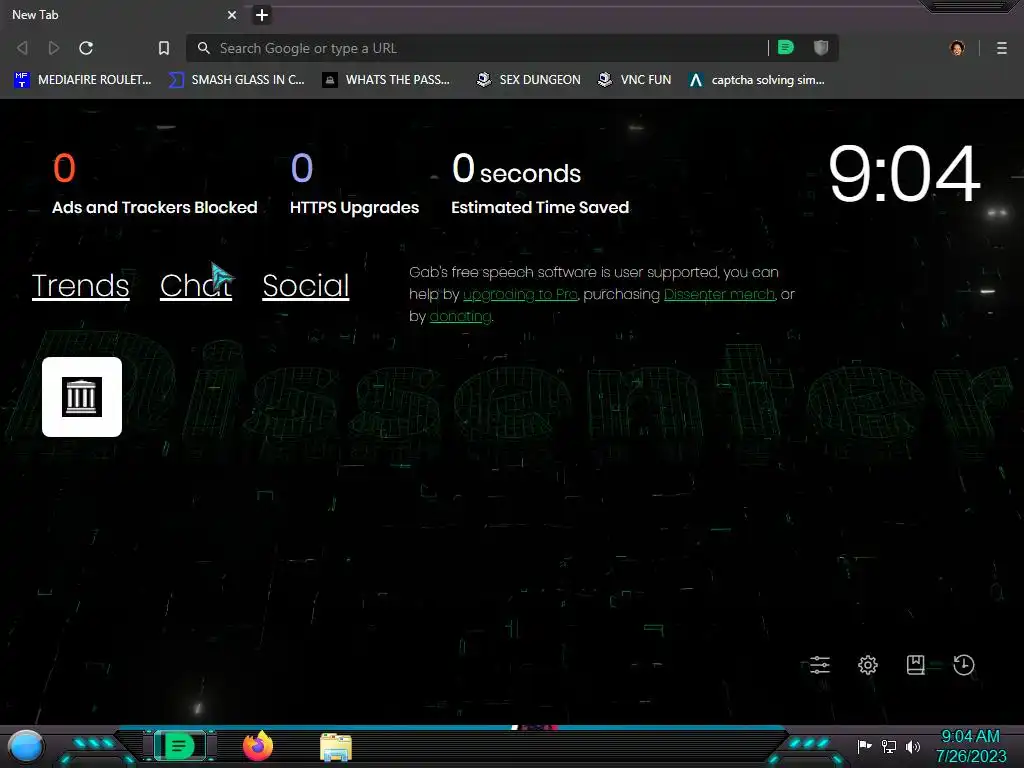Open SEX DUNGEON bookmark

point(528,80)
